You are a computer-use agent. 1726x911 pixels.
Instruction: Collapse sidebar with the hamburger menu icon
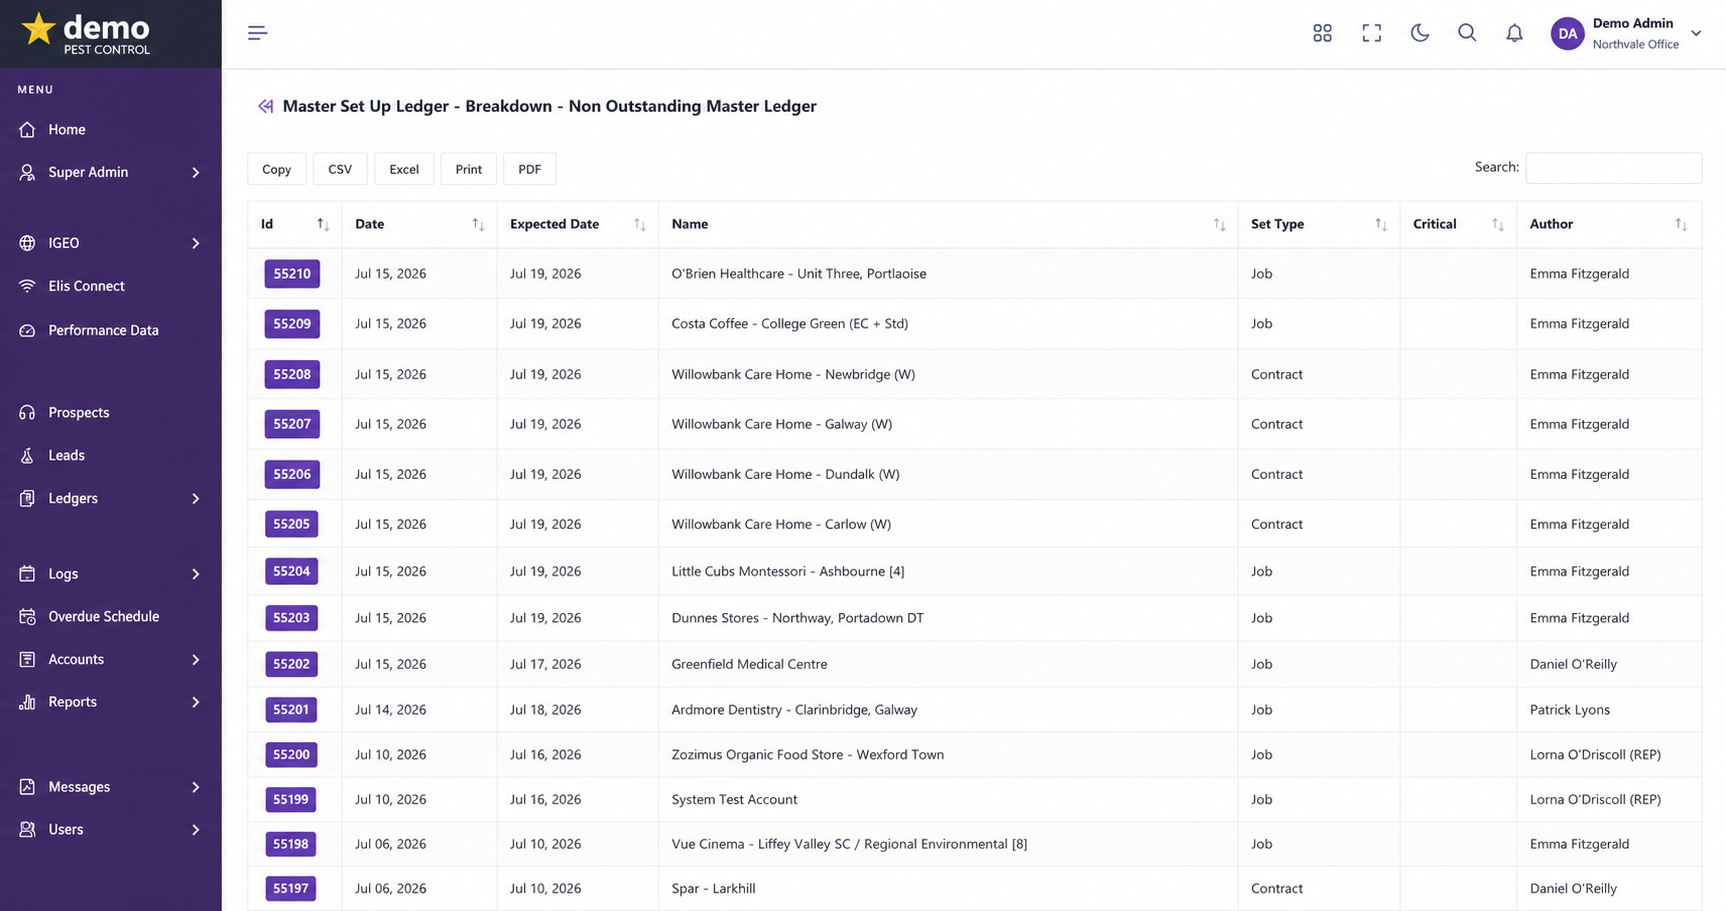click(x=257, y=33)
